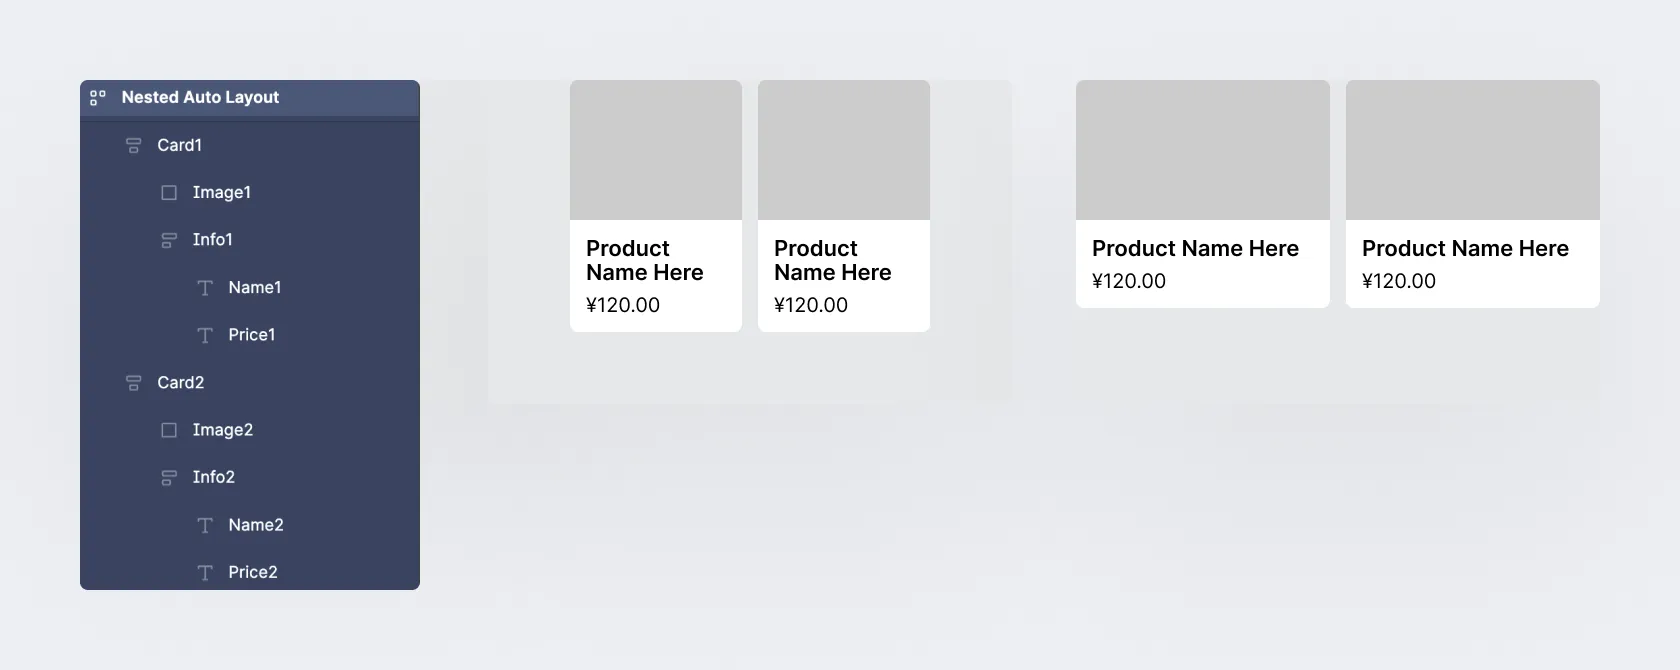Click the frame icon beside Nested Auto Layout

point(97,98)
